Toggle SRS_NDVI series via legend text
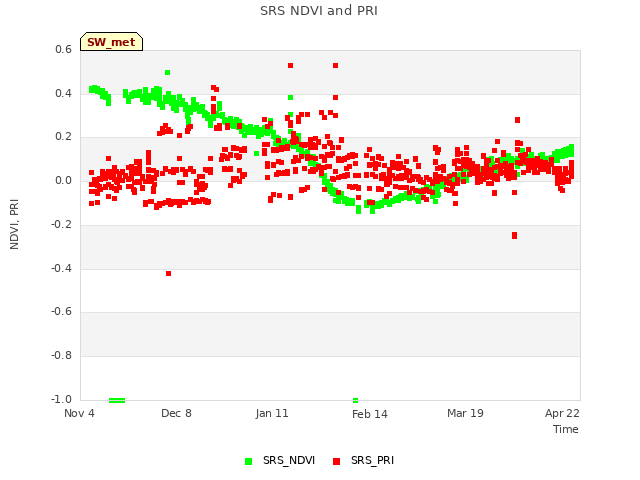 coord(289,460)
